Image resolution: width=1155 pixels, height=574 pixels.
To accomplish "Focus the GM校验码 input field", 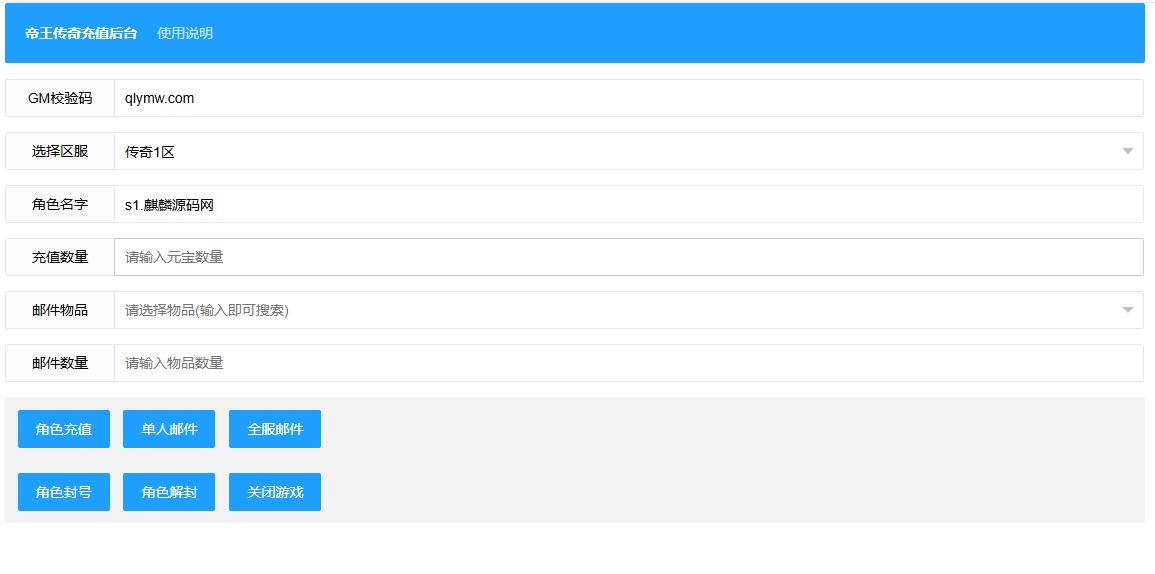I will tap(628, 98).
